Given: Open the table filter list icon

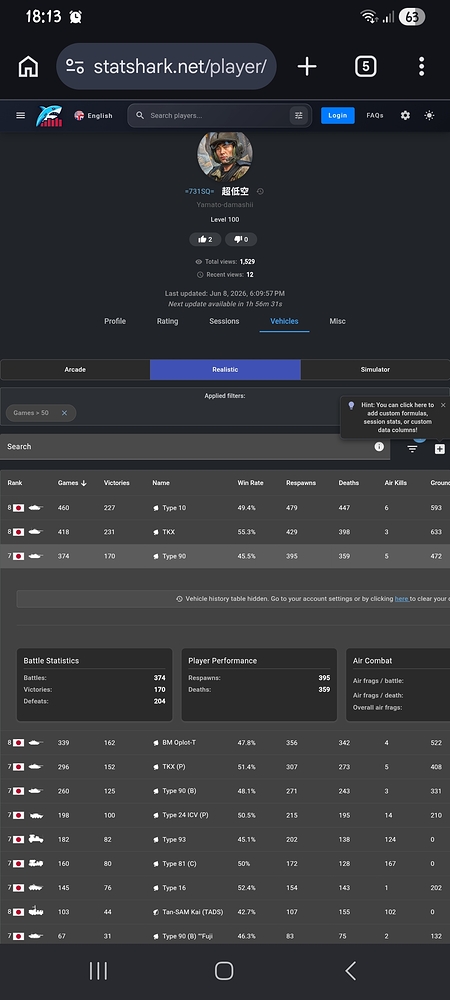Looking at the screenshot, I should 412,449.
